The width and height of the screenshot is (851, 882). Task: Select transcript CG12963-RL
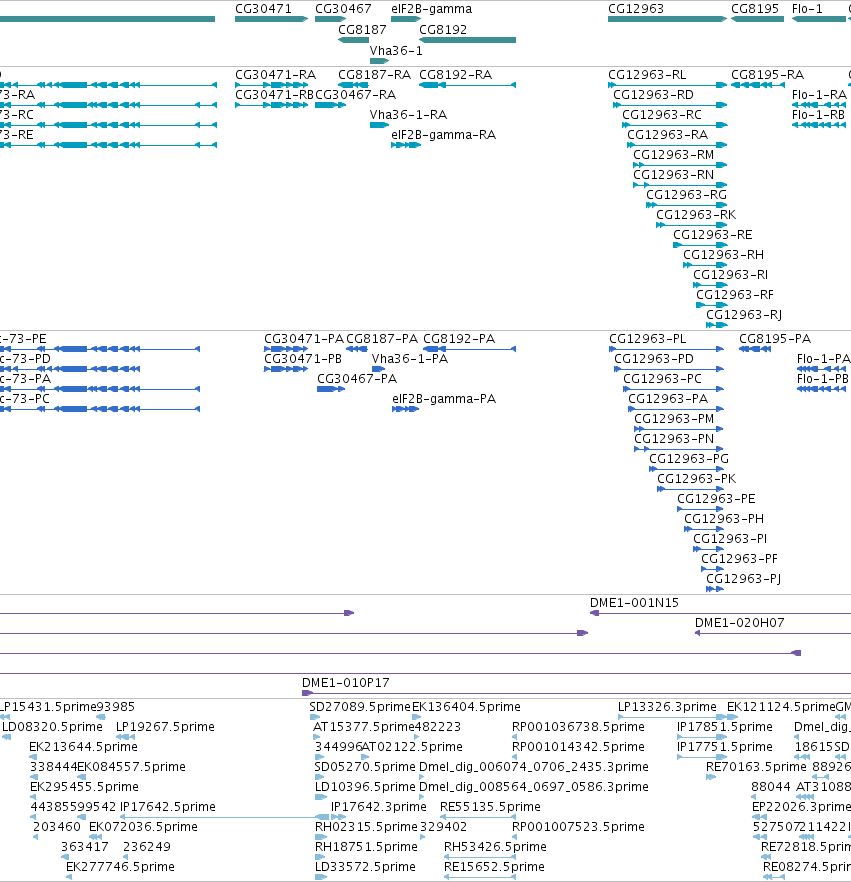[x=647, y=75]
